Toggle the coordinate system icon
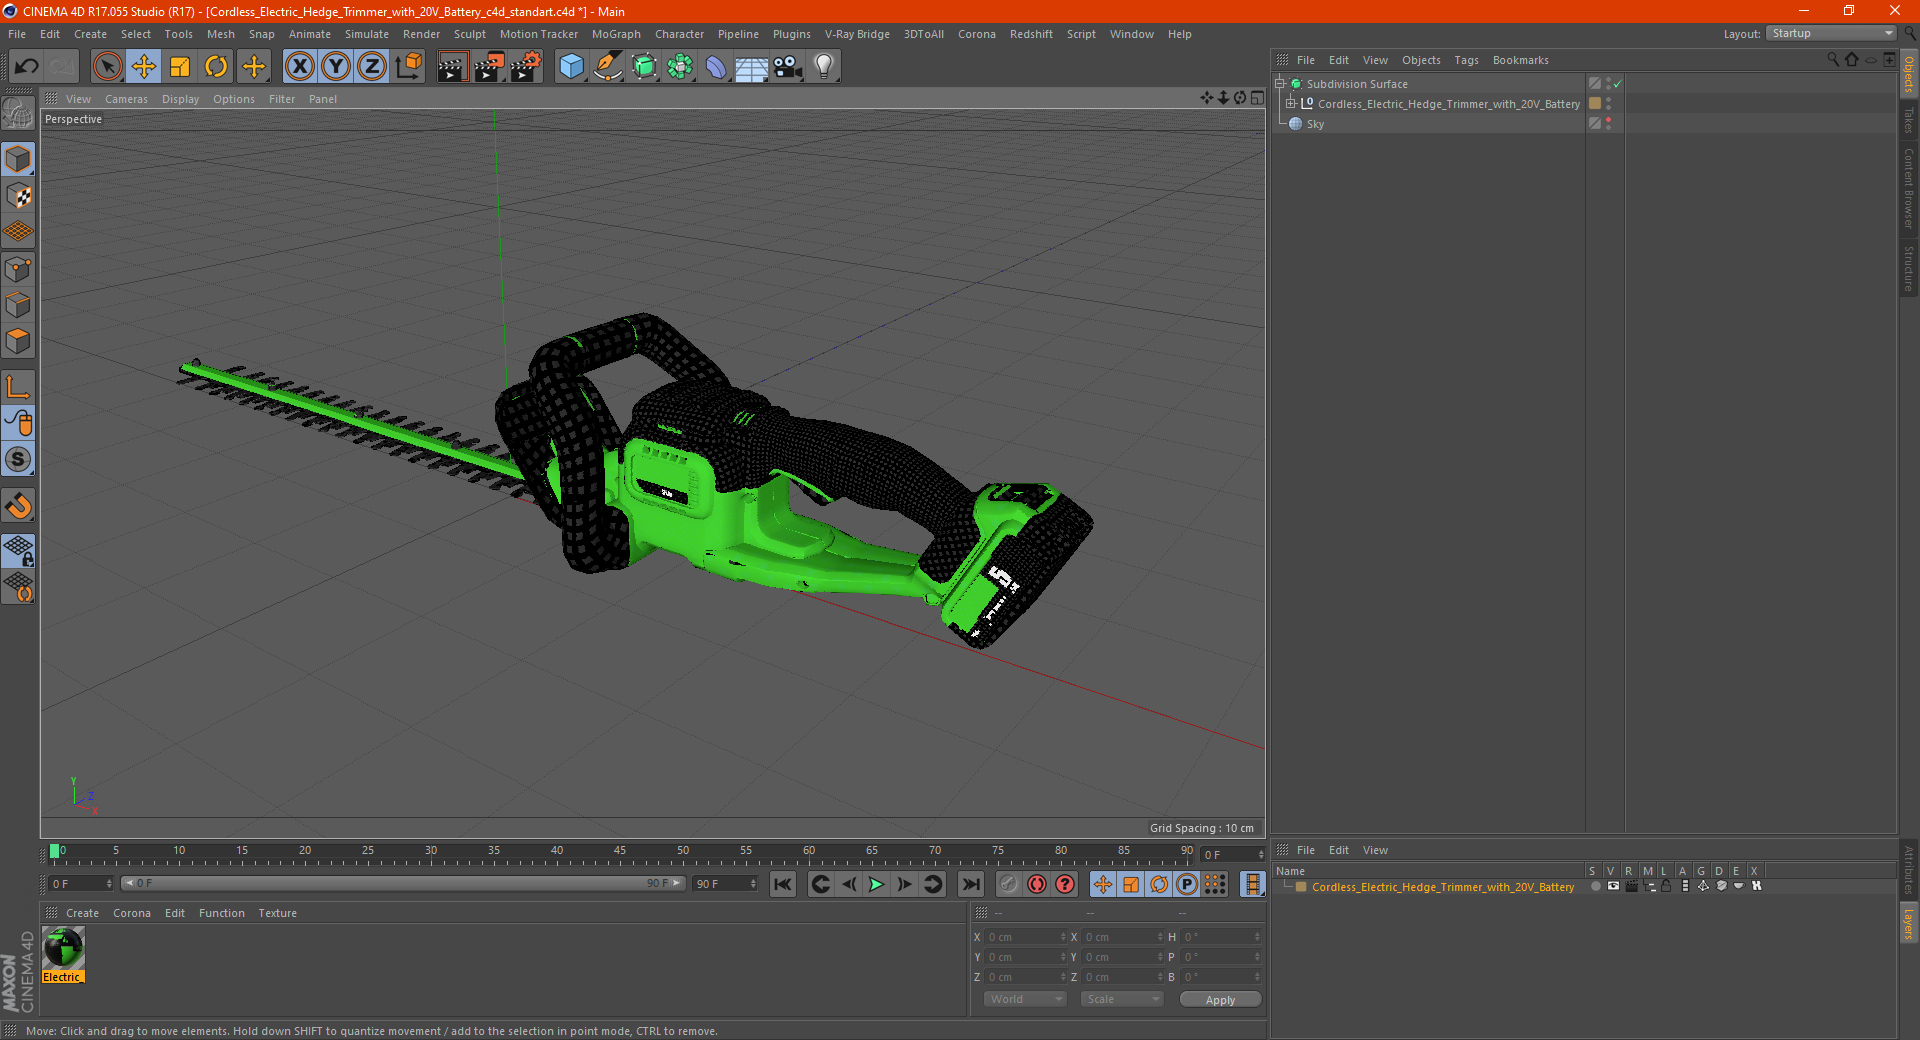Viewport: 1920px width, 1040px height. click(x=408, y=67)
